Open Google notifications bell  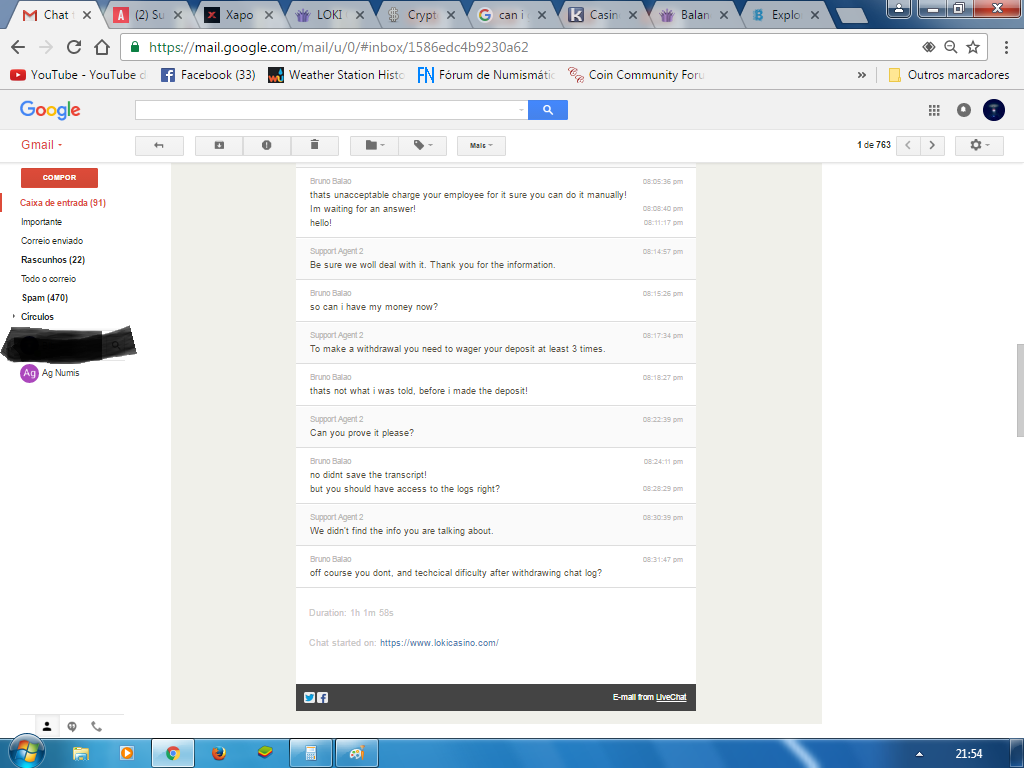963,110
